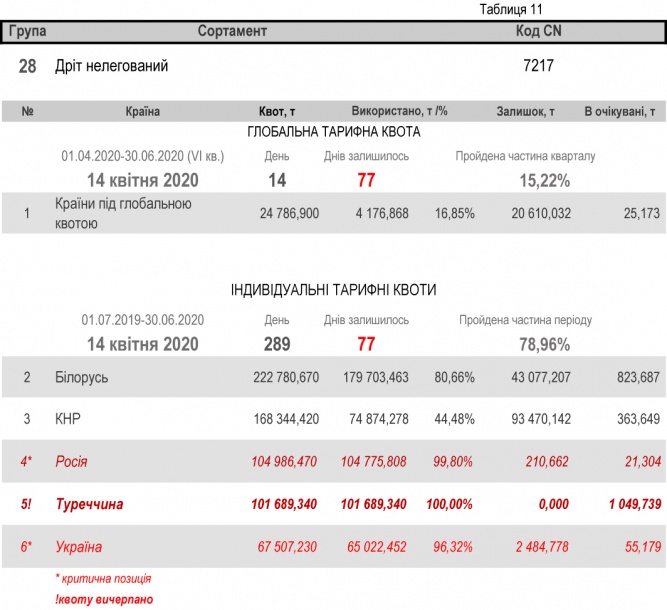Select the 'Країна' column header
Image resolution: width=667 pixels, height=610 pixels.
[x=143, y=112]
